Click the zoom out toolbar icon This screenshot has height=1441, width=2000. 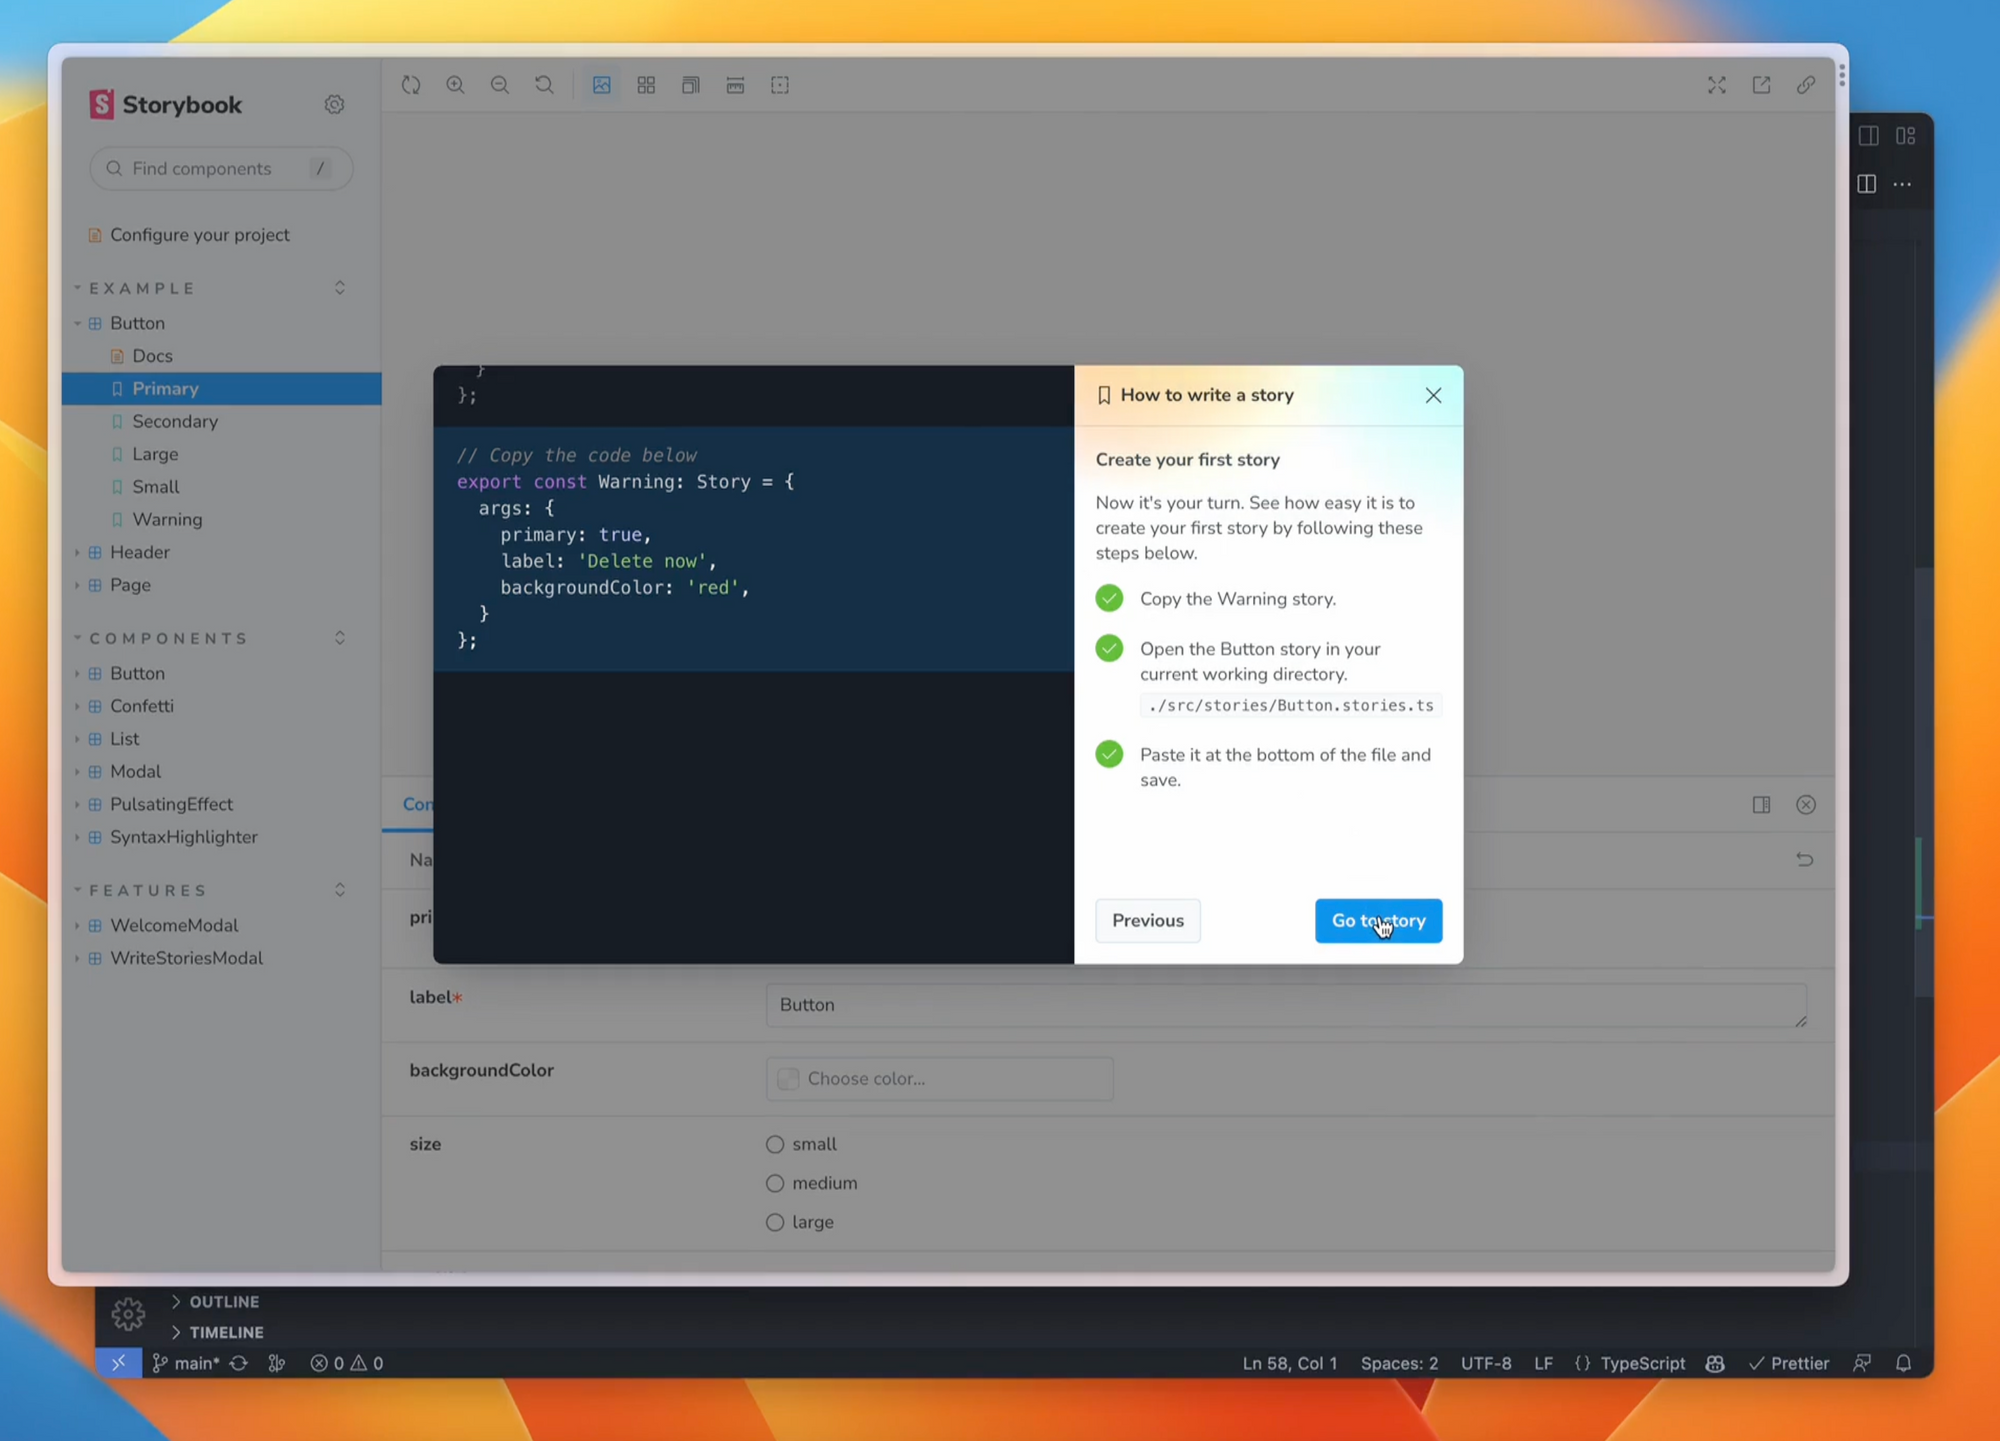pos(500,85)
